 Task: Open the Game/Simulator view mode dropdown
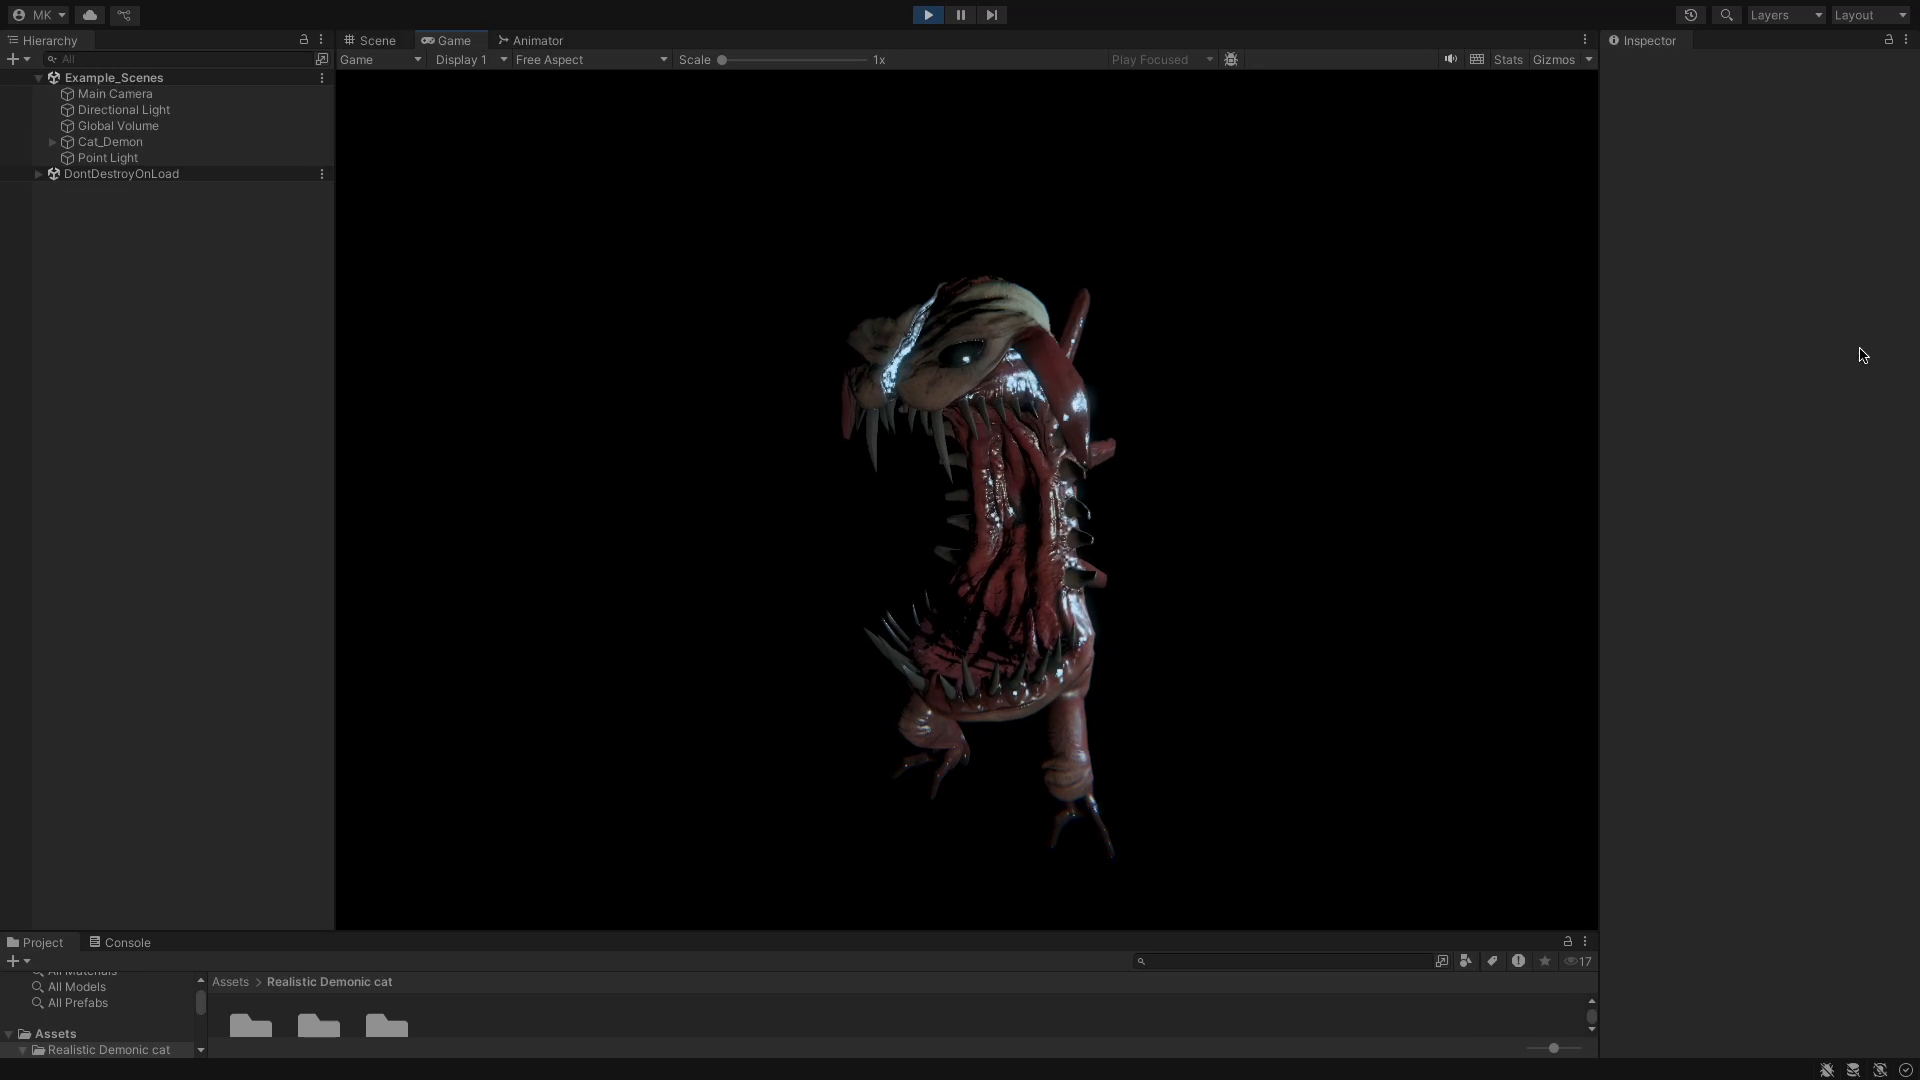click(381, 60)
